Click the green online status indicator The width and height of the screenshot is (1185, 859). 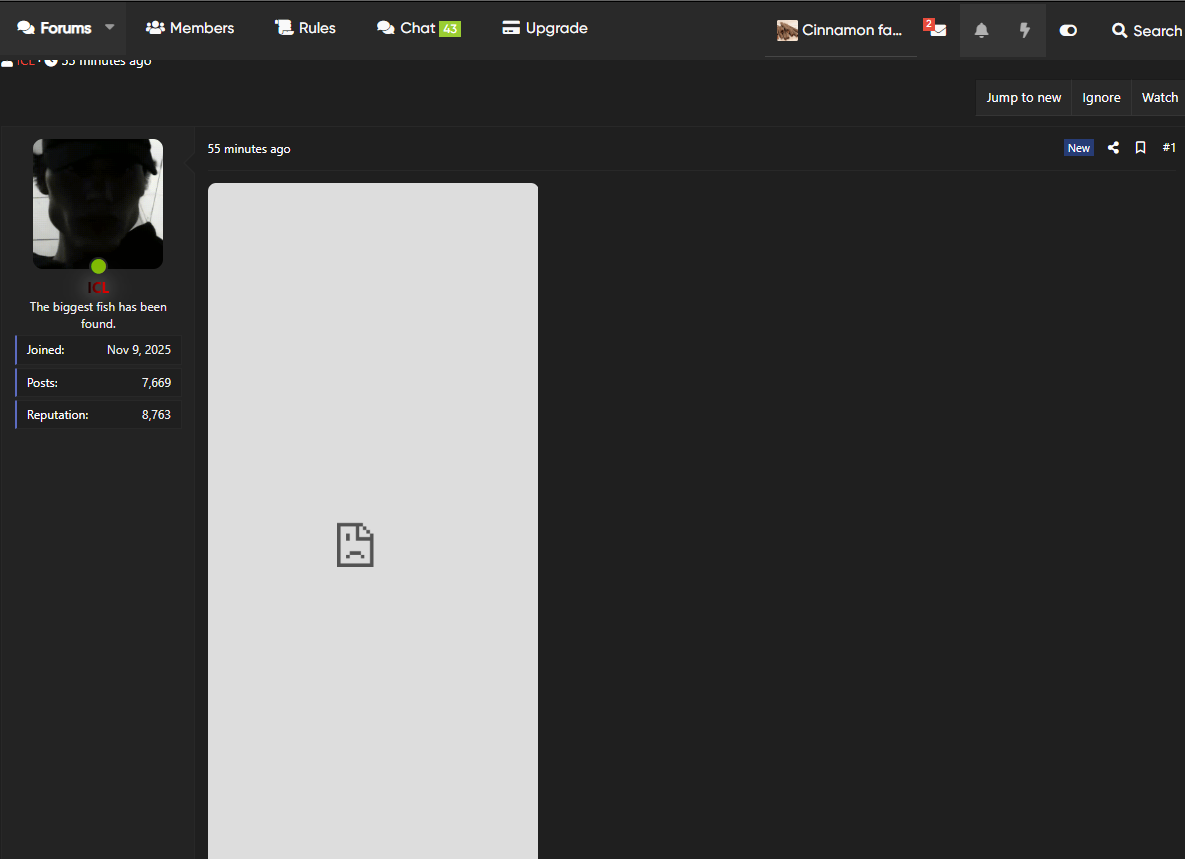click(x=98, y=266)
